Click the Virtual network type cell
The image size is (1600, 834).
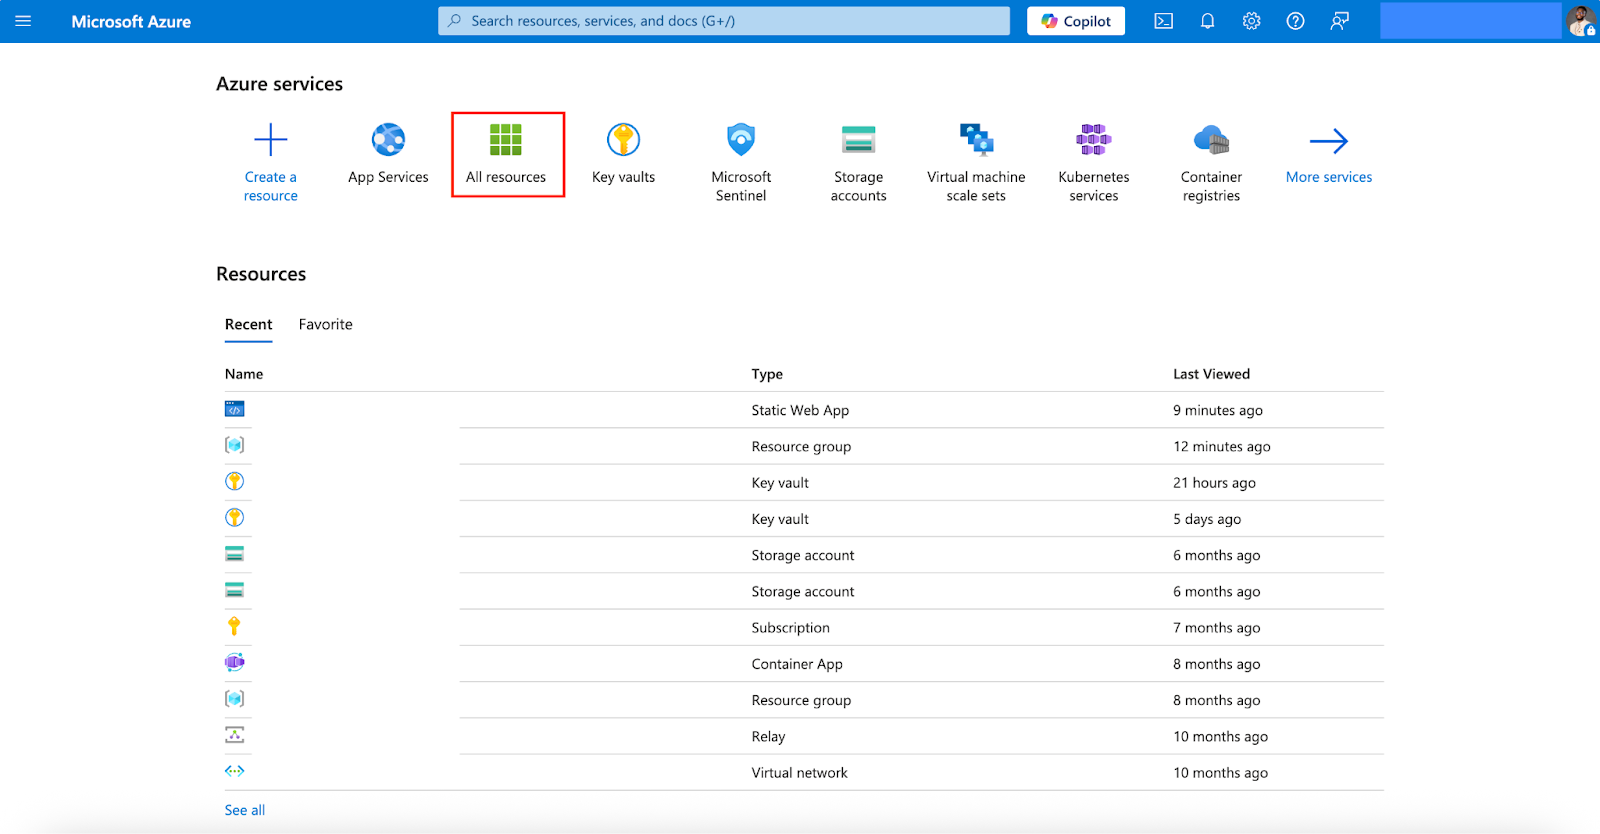pos(799,773)
